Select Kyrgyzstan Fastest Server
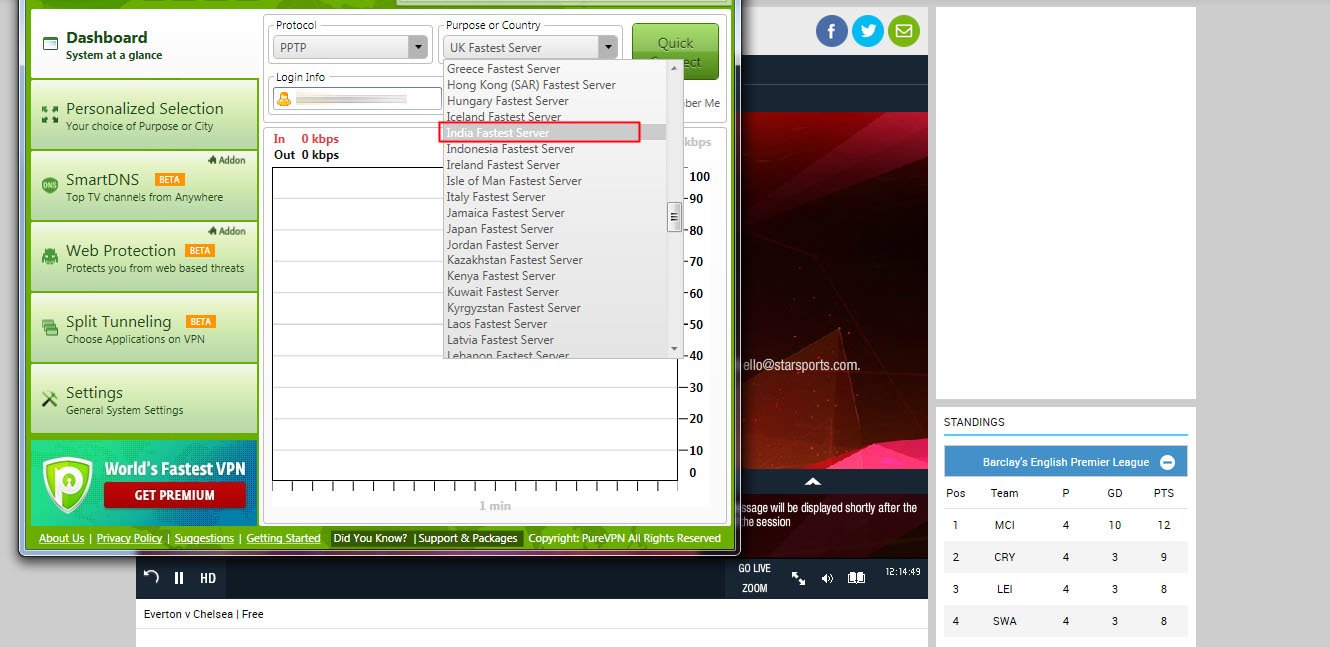The width and height of the screenshot is (1330, 647). click(555, 308)
